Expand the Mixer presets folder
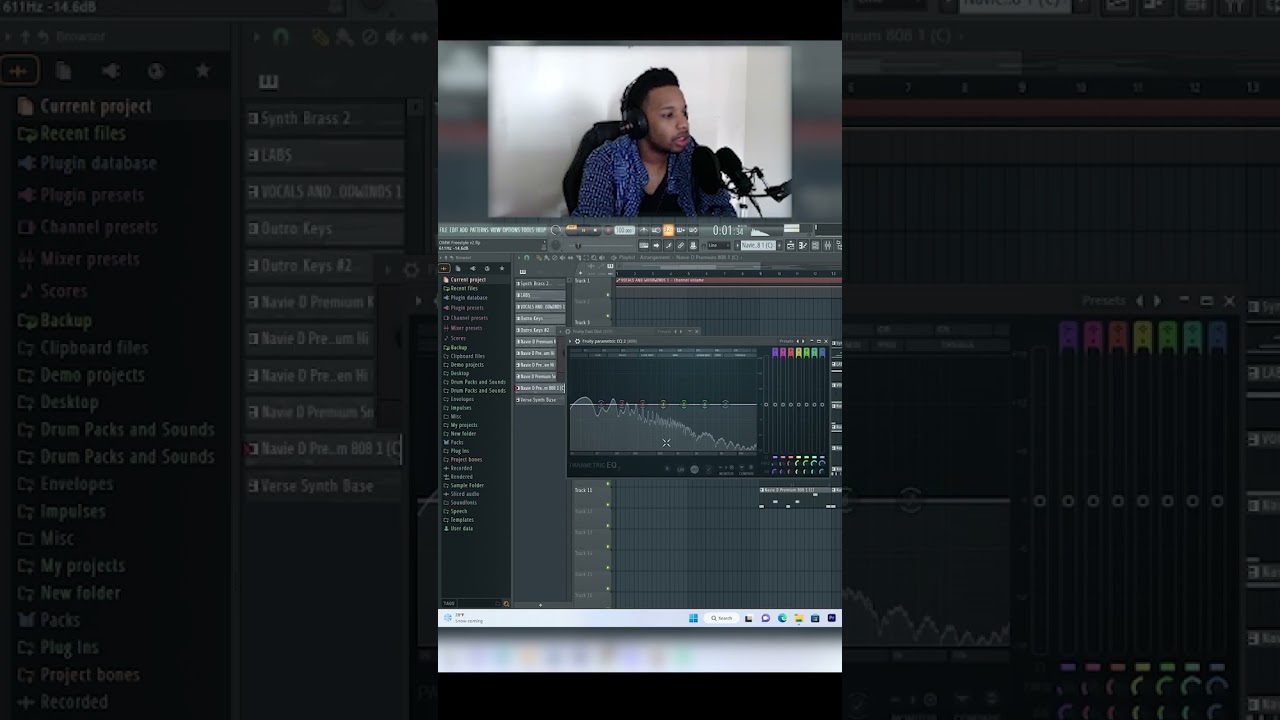The height and width of the screenshot is (720, 1280). 466,328
